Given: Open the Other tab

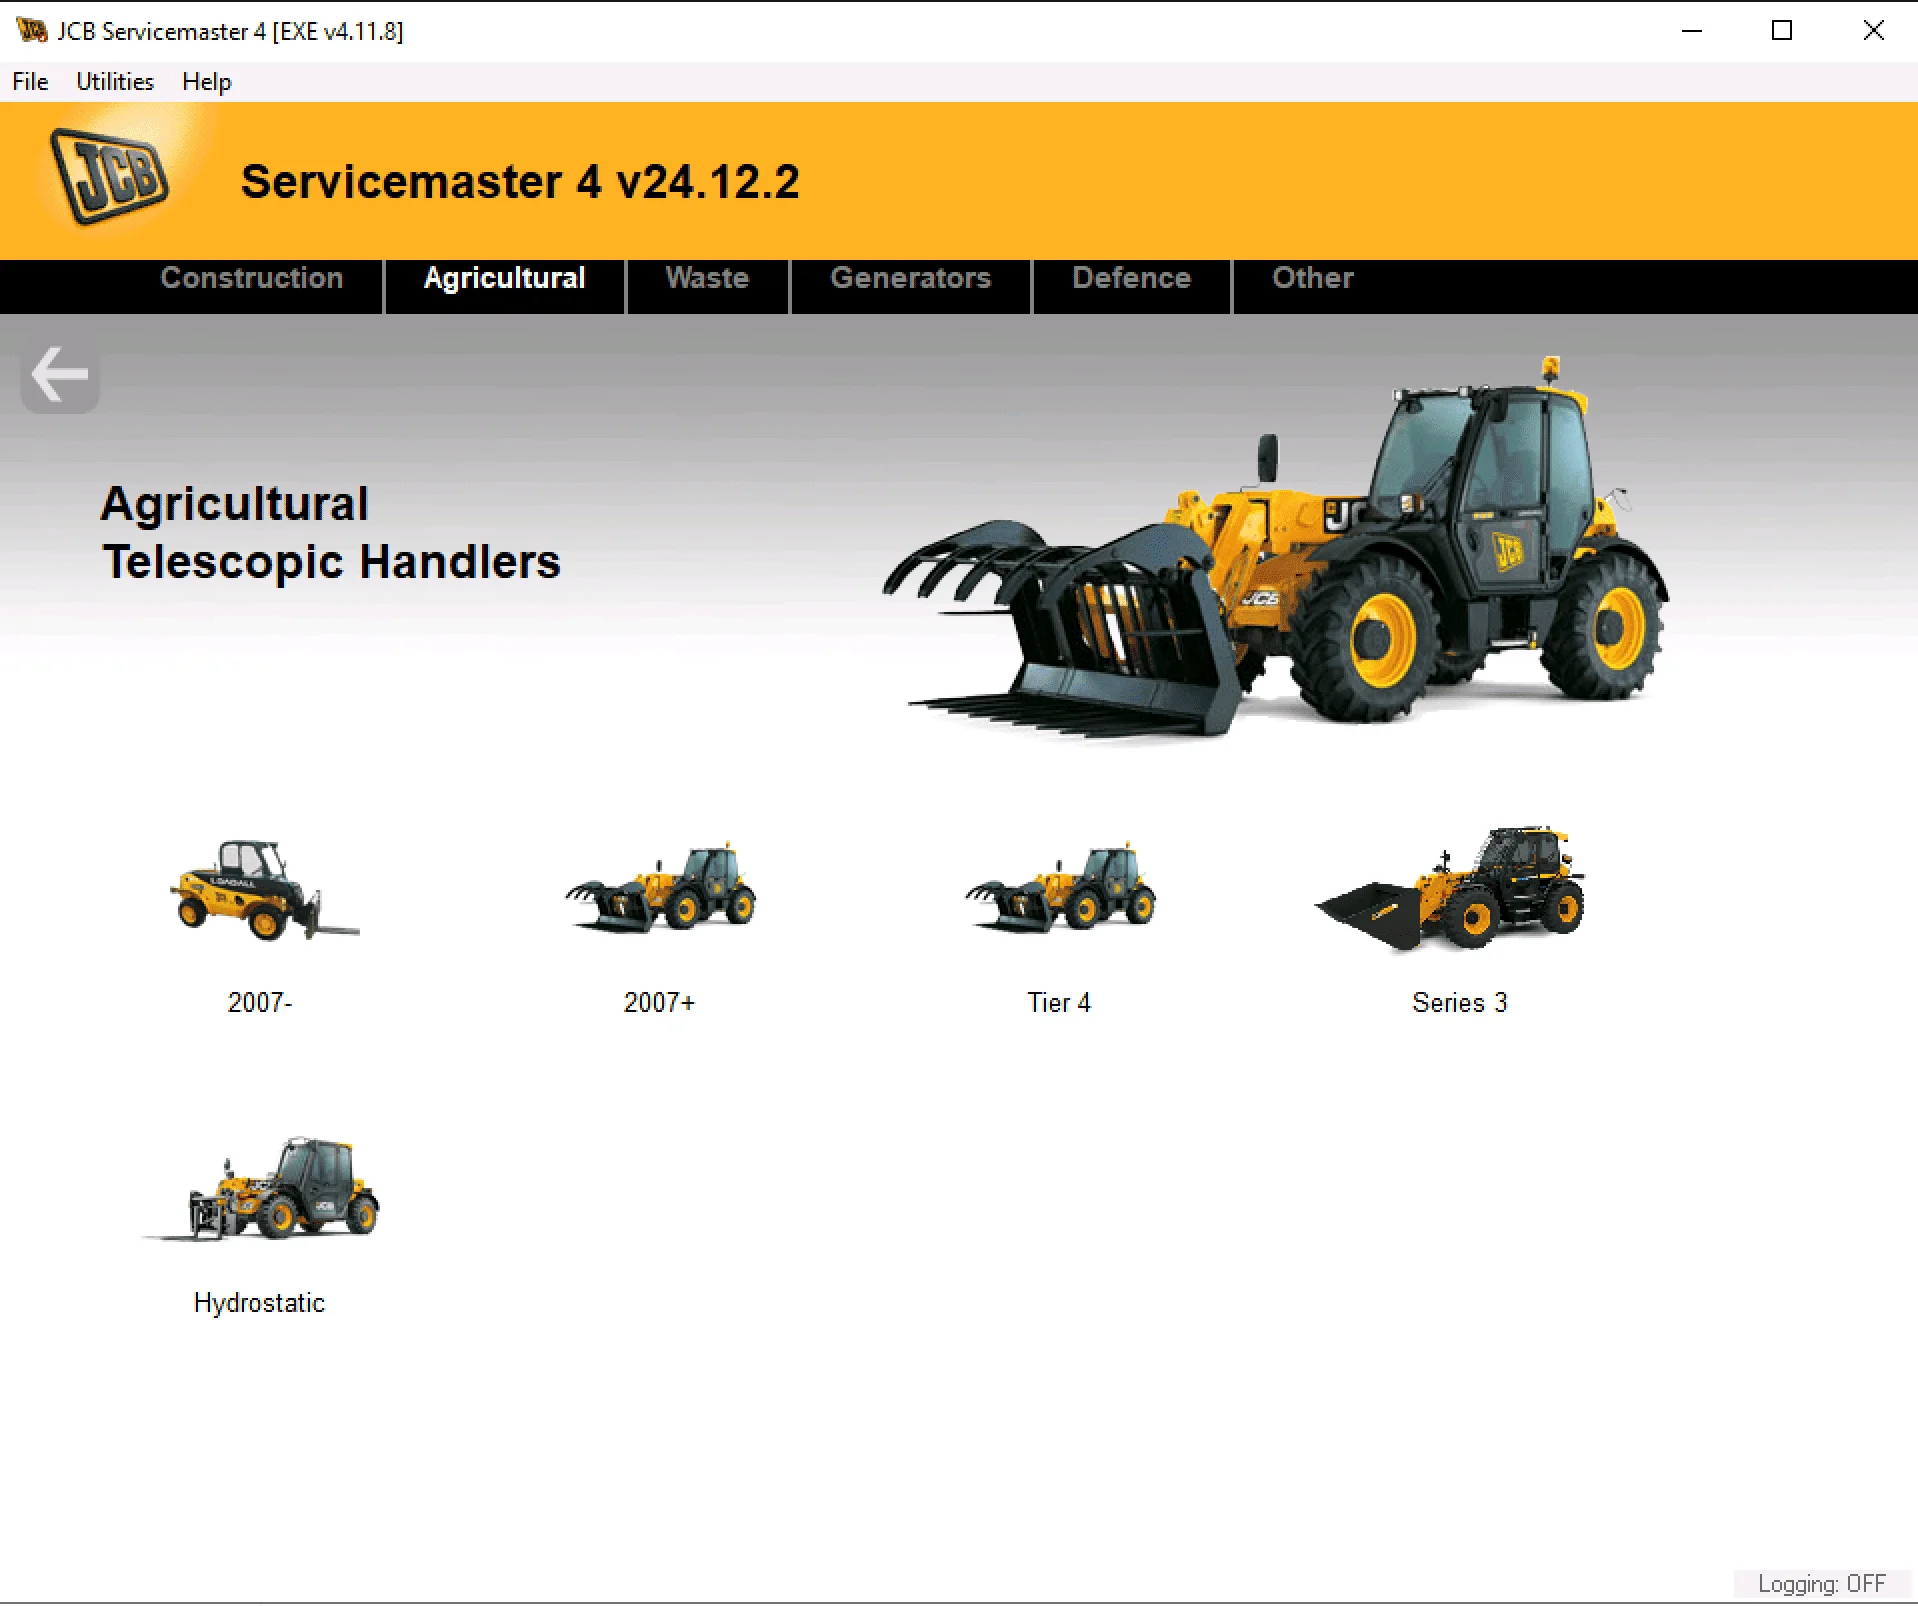Looking at the screenshot, I should (1312, 278).
